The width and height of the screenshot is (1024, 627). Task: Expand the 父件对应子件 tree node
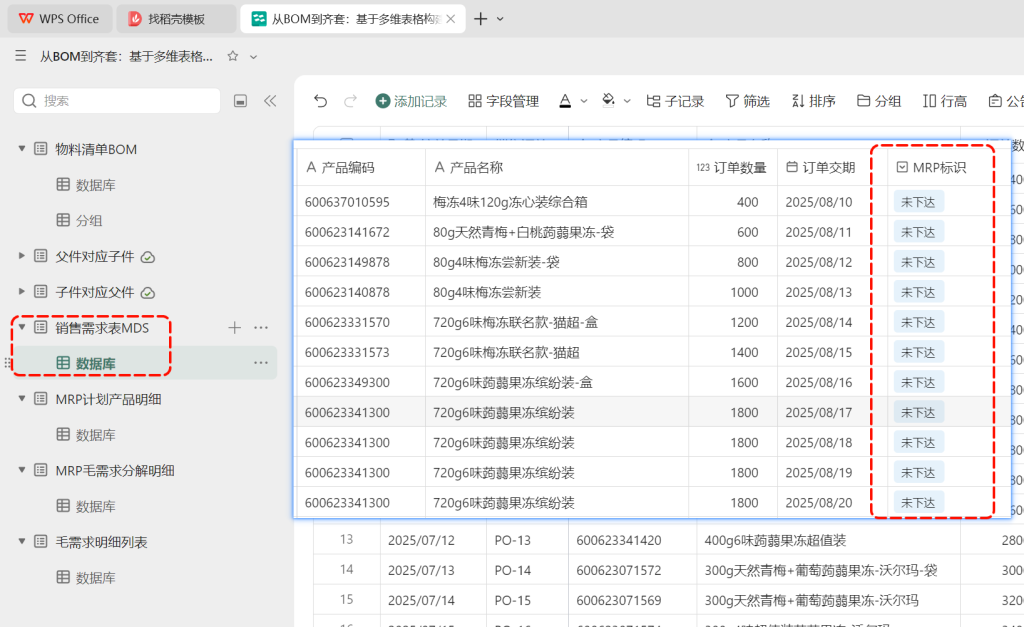click(22, 256)
